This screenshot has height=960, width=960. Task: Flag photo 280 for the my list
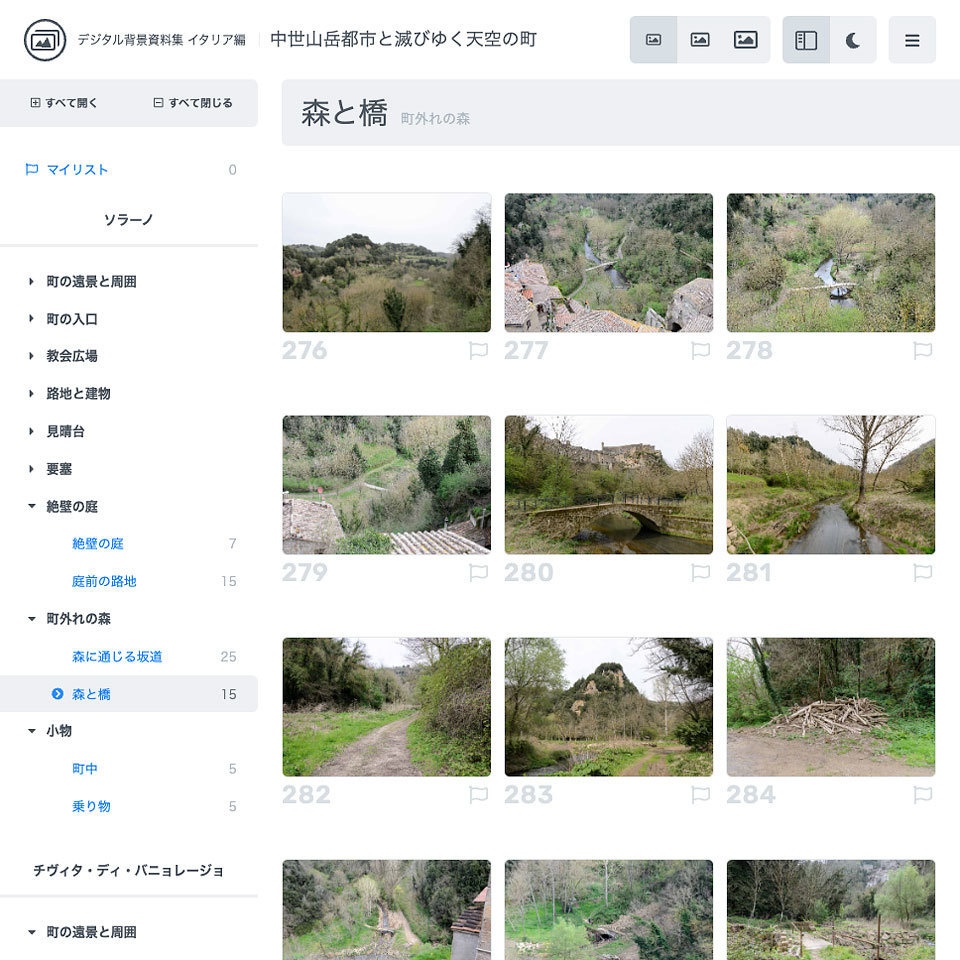pyautogui.click(x=702, y=574)
